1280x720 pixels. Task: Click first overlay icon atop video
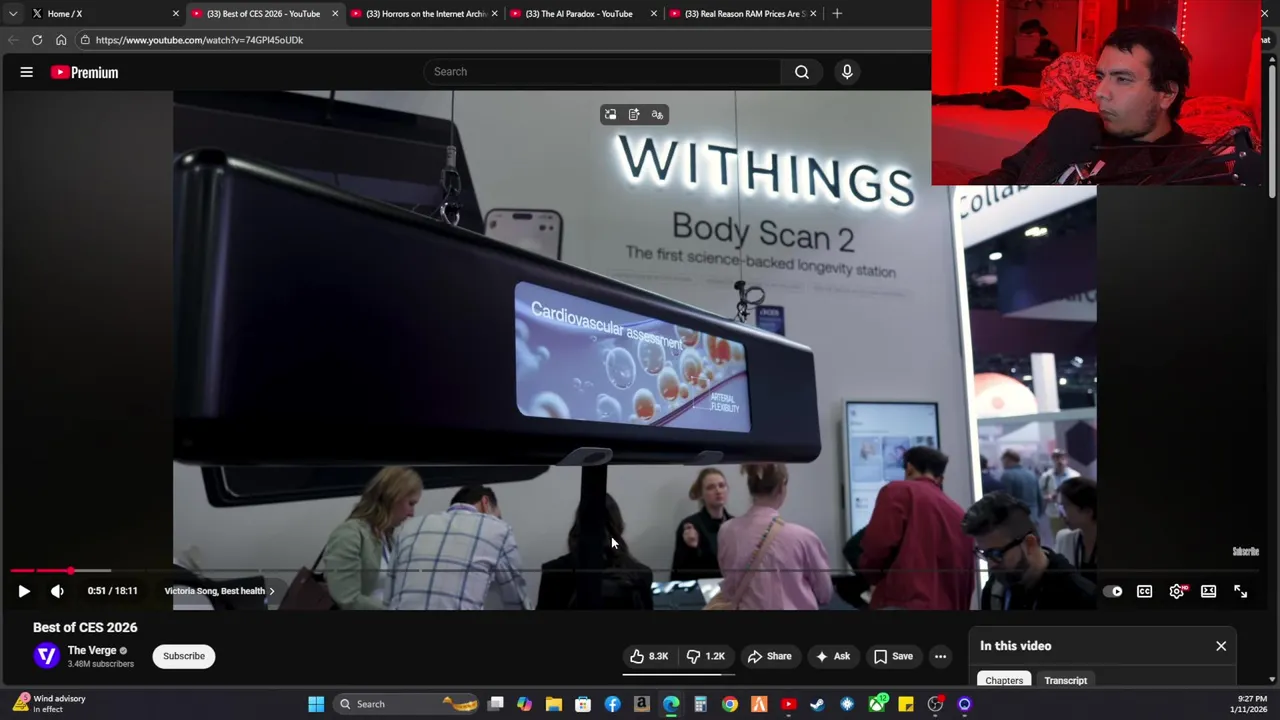coord(610,115)
